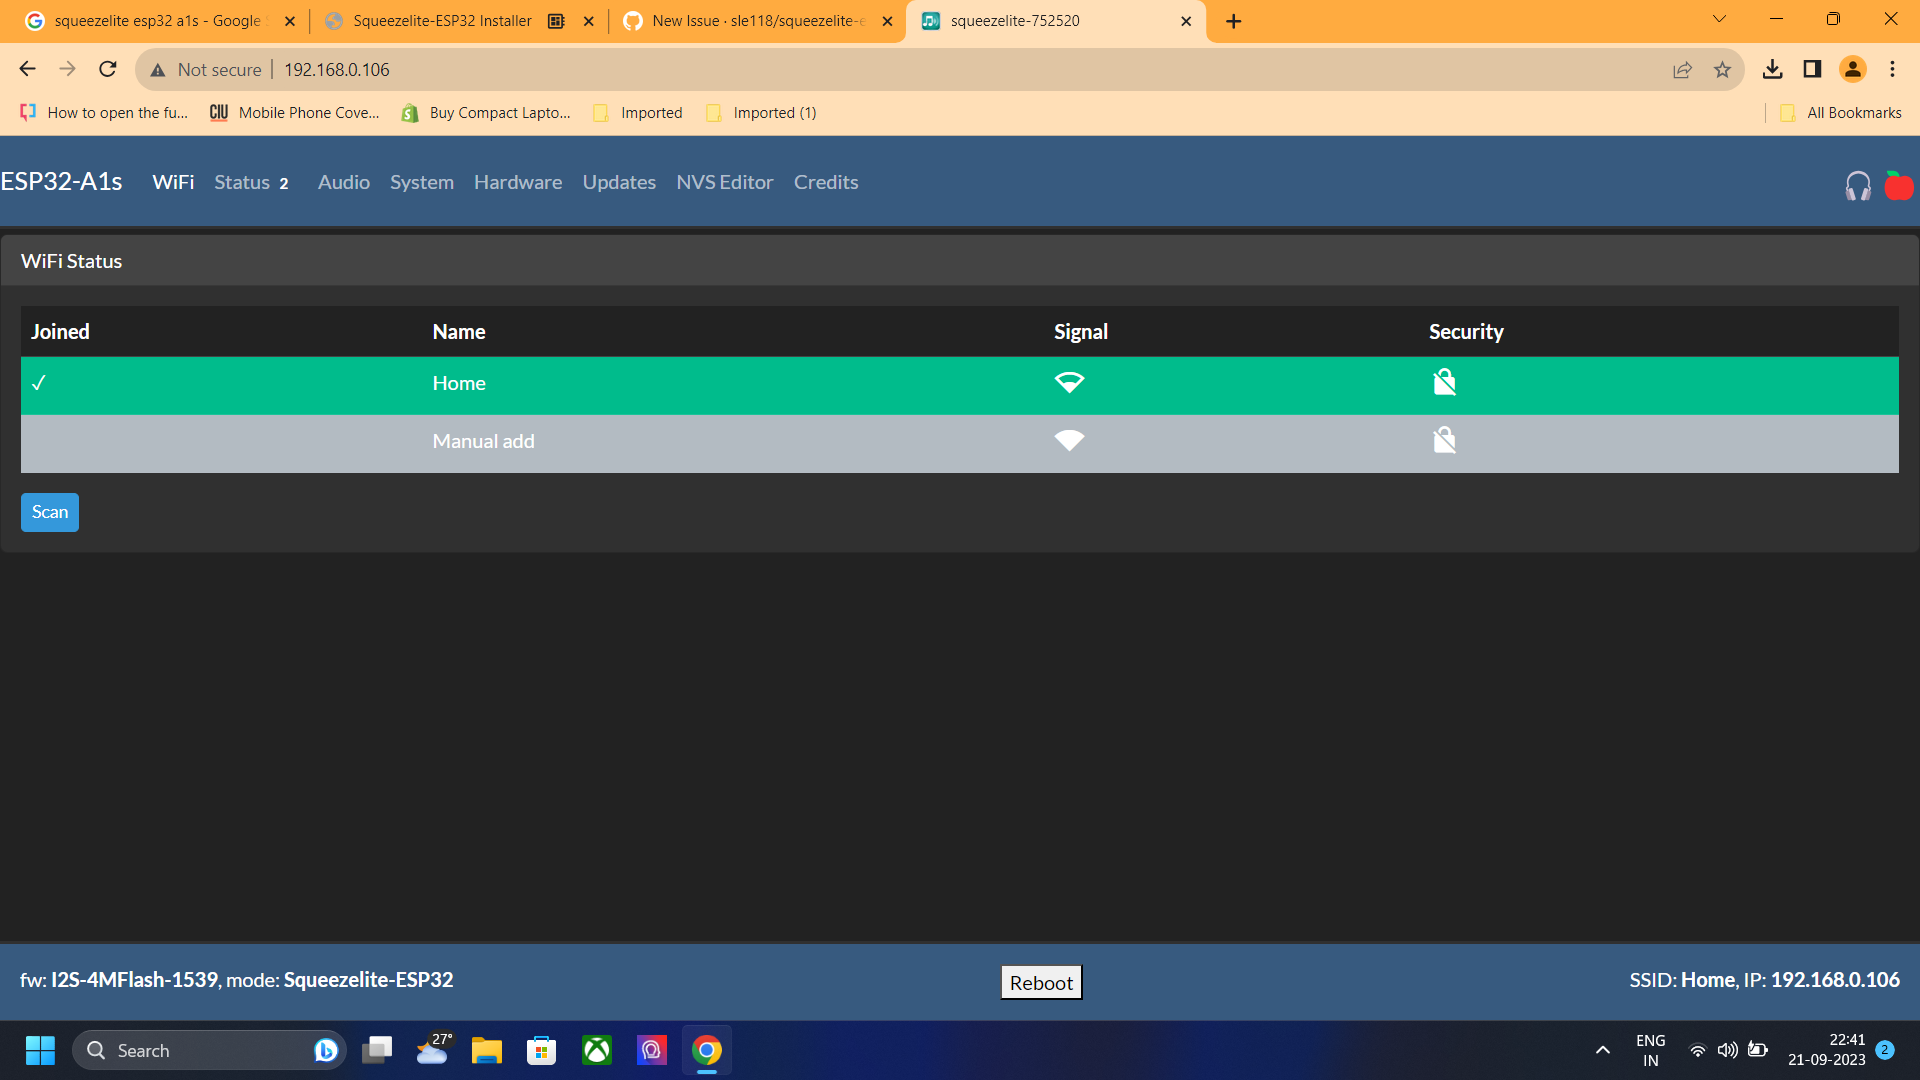Screen dimensions: 1920x1080
Task: Click the Home network security lock icon
Action: [x=1444, y=383]
